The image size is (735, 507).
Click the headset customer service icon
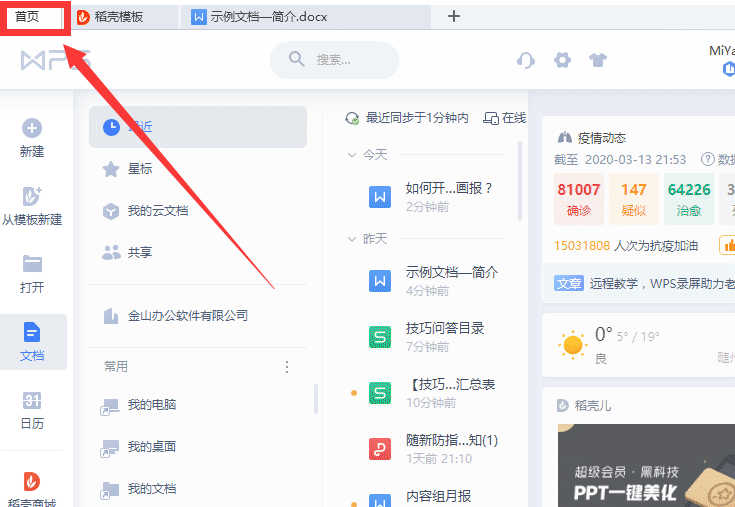[526, 60]
